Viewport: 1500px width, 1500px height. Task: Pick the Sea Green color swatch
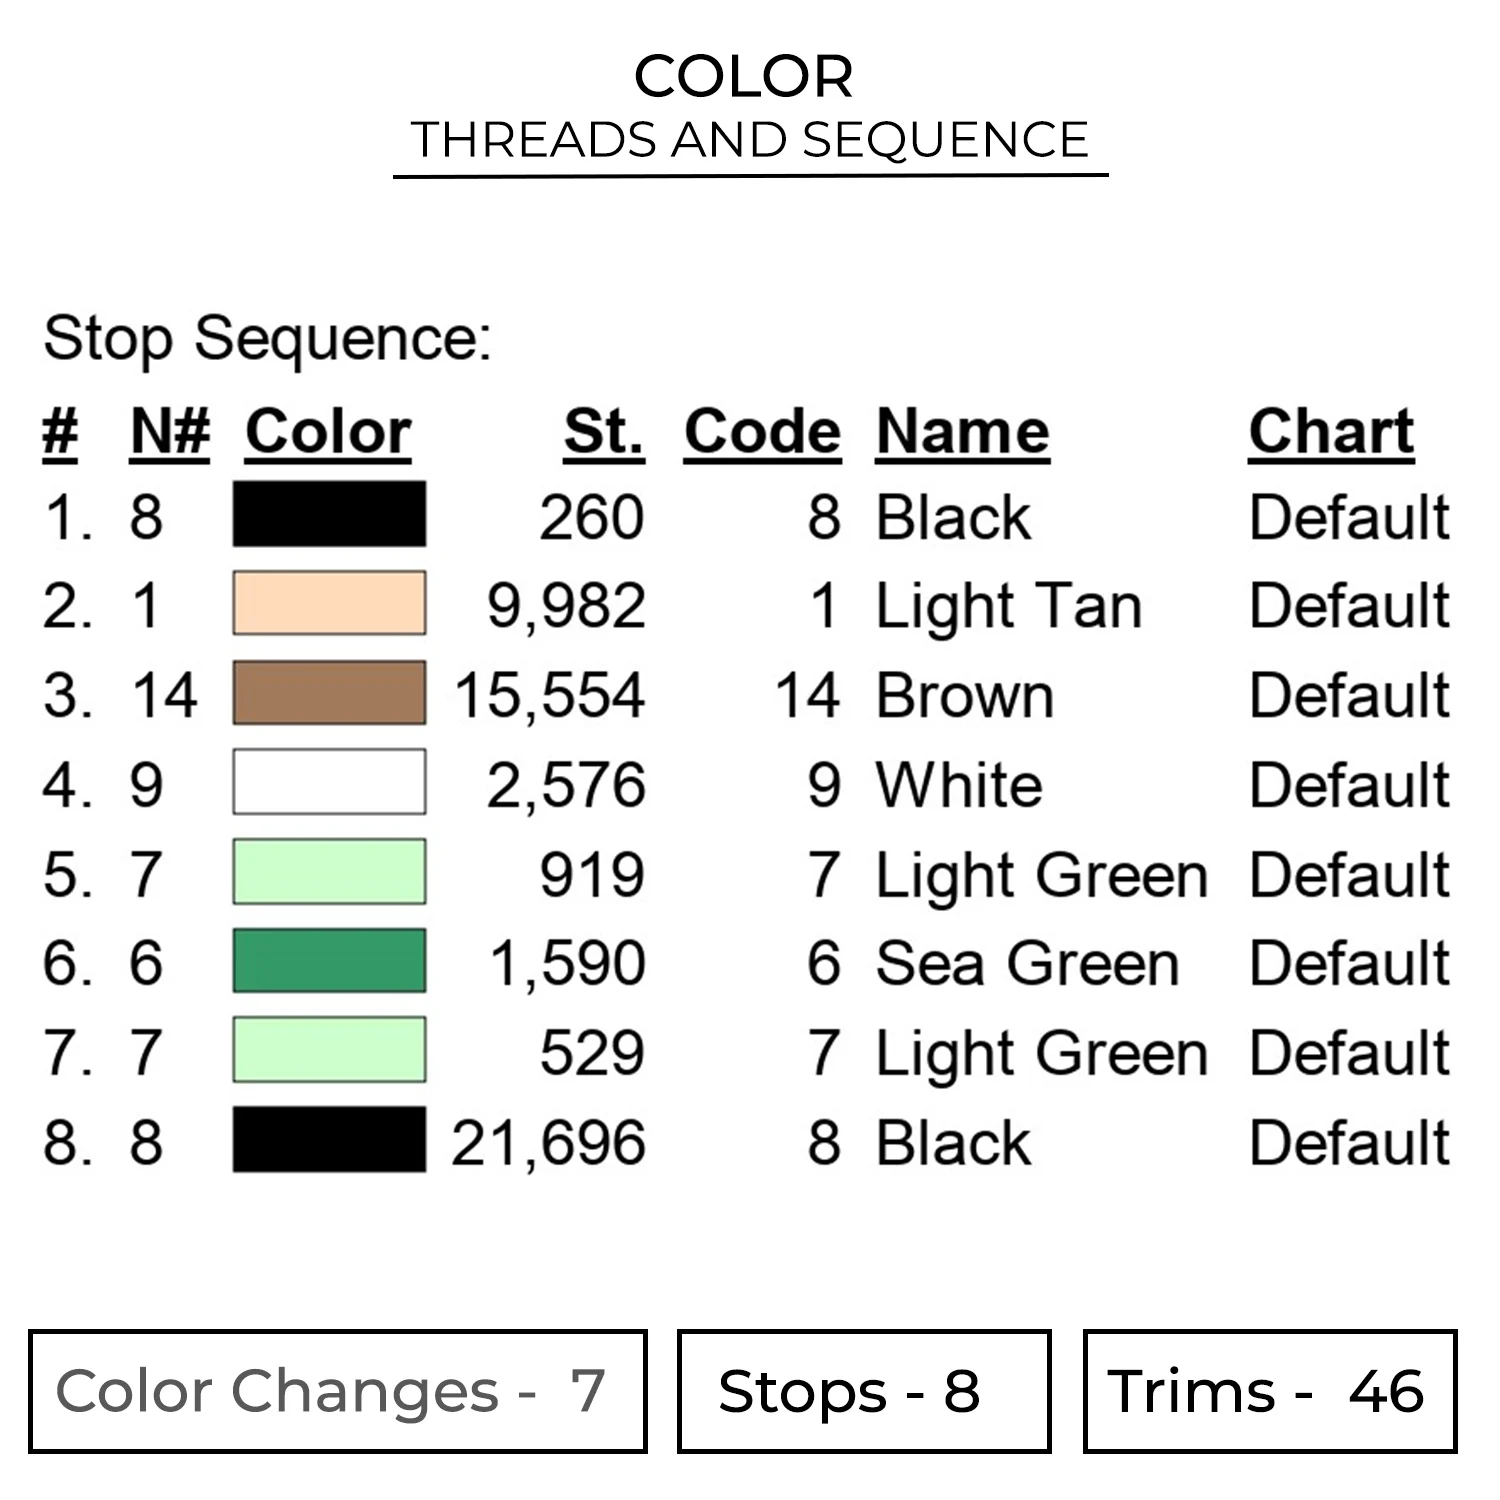tap(329, 960)
